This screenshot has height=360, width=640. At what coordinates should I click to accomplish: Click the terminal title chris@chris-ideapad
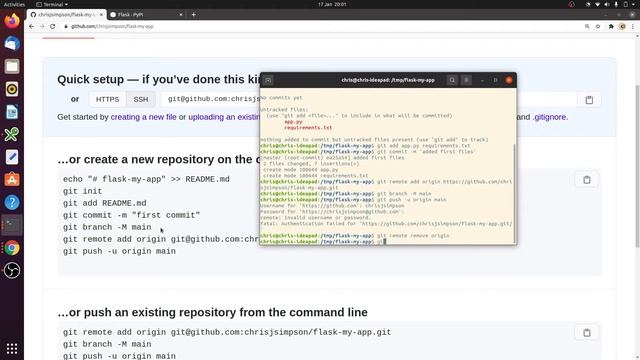tap(388, 80)
